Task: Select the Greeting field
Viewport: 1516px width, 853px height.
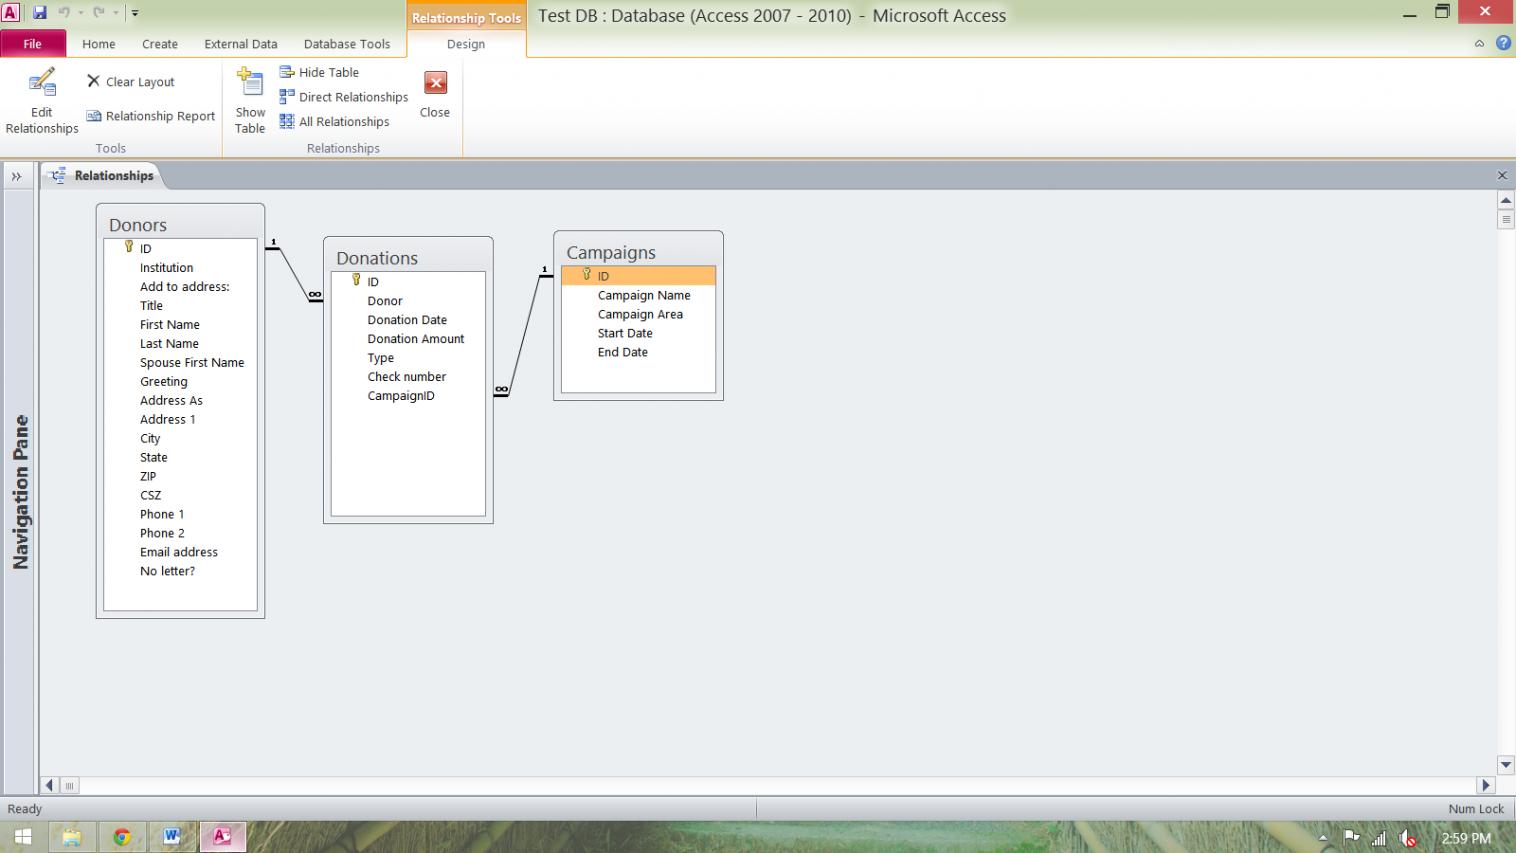Action: click(x=180, y=382)
